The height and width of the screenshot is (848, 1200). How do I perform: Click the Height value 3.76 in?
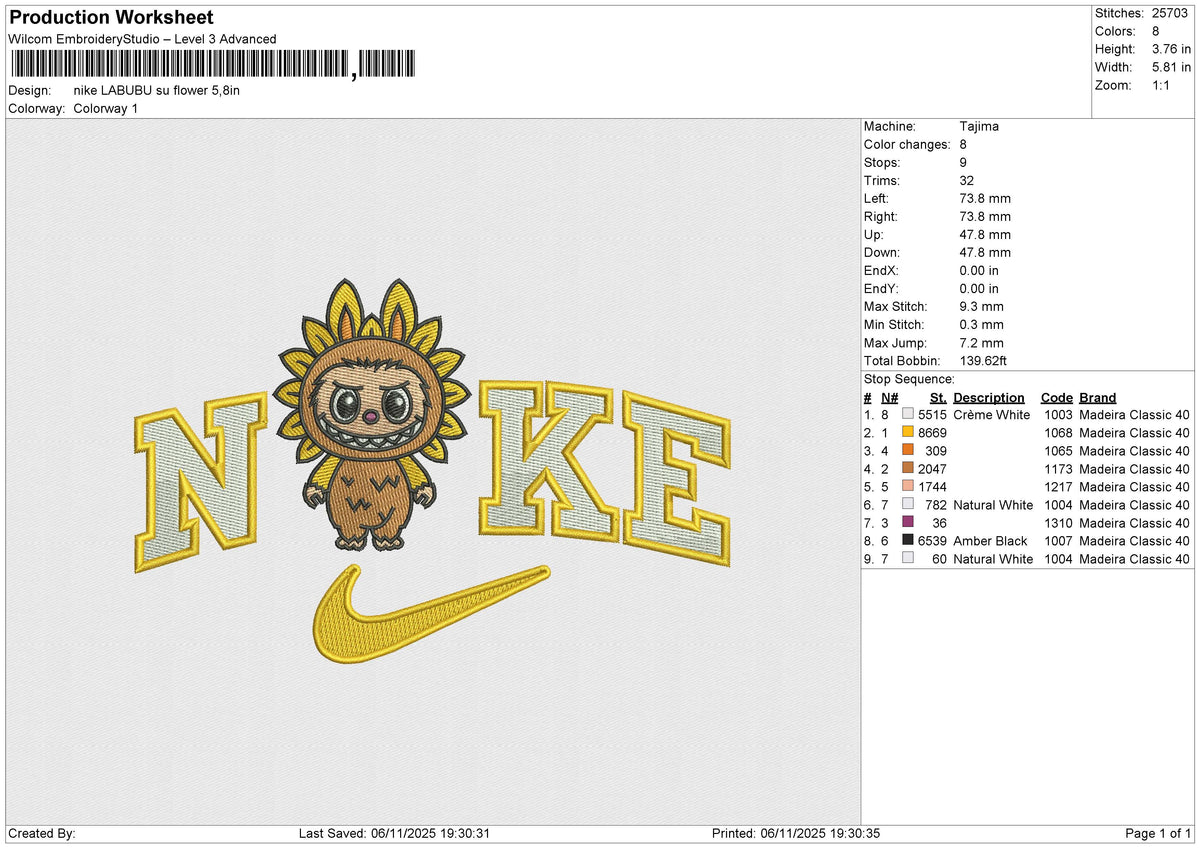coord(1173,49)
